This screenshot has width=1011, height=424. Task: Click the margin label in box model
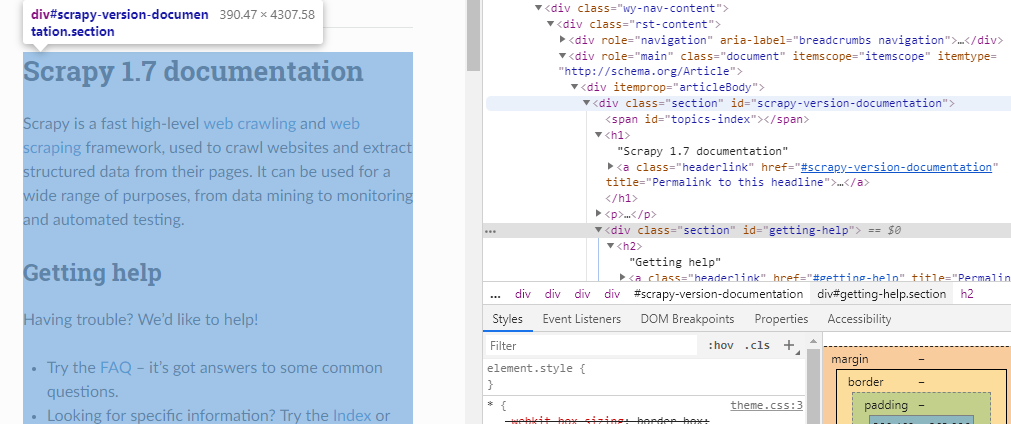(x=850, y=359)
